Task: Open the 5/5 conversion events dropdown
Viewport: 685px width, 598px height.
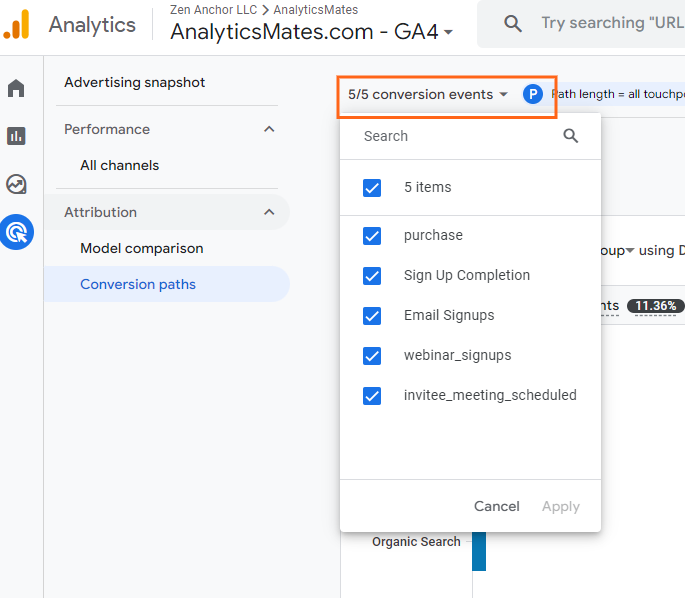Action: pos(428,94)
